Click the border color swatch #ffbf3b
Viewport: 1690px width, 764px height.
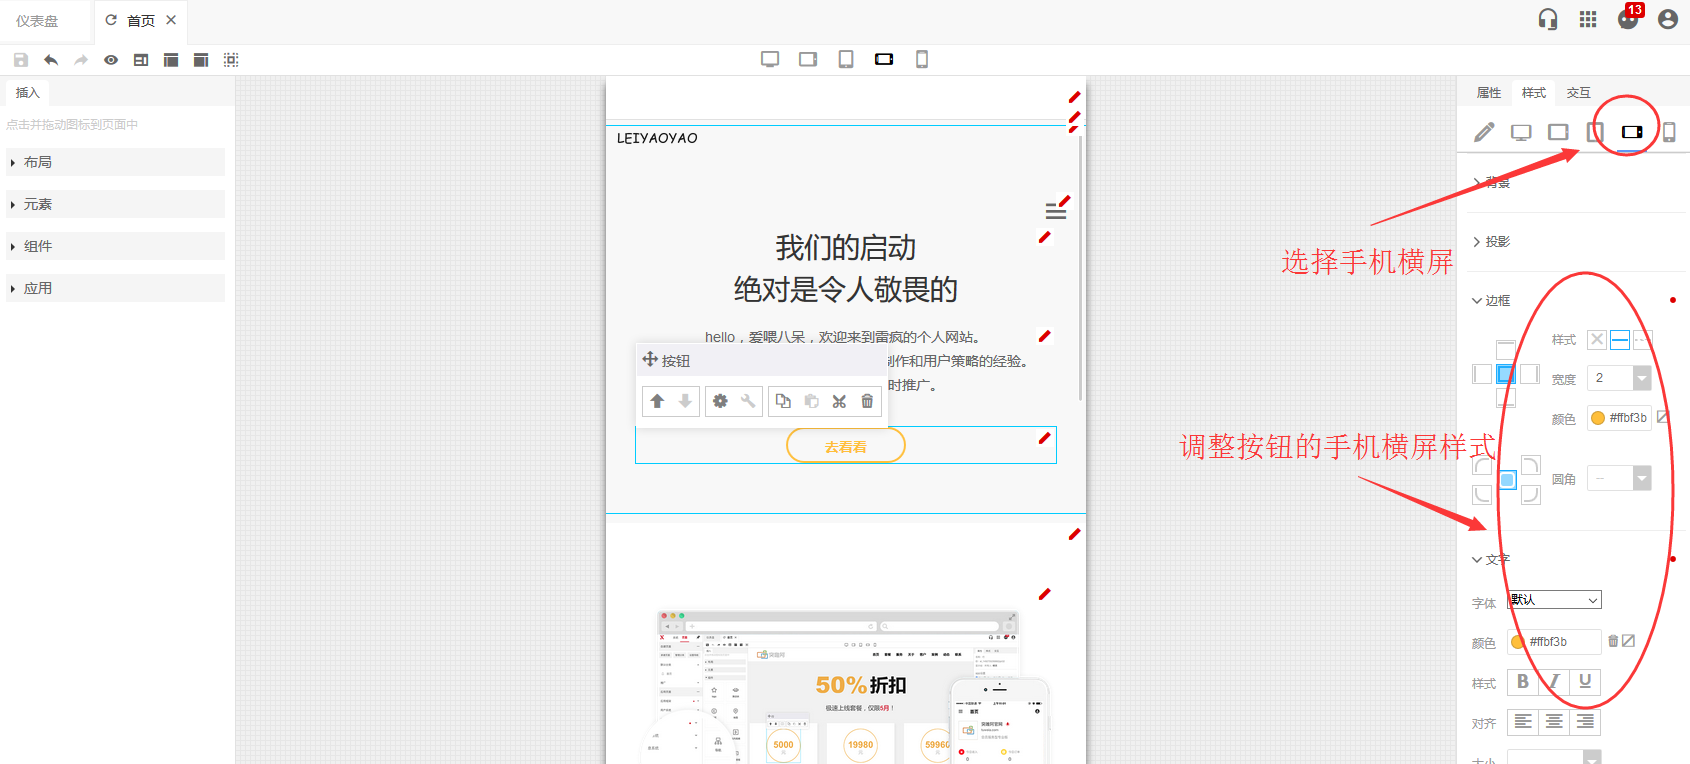1598,418
